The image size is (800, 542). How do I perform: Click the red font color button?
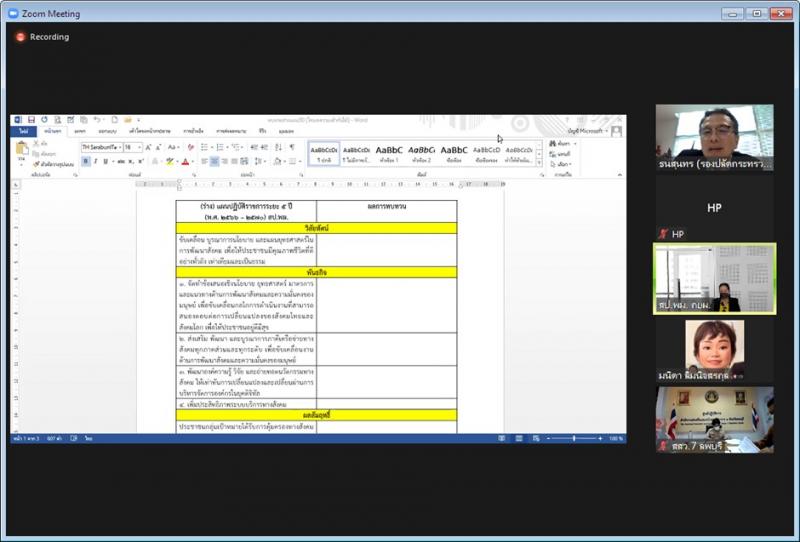185,161
